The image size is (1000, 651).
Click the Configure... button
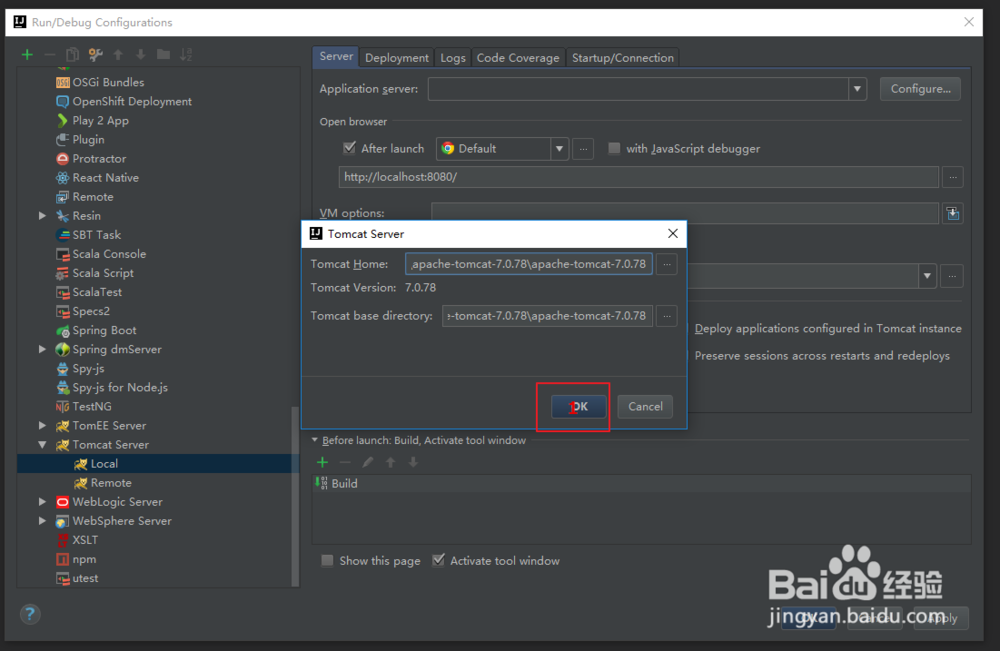point(920,89)
